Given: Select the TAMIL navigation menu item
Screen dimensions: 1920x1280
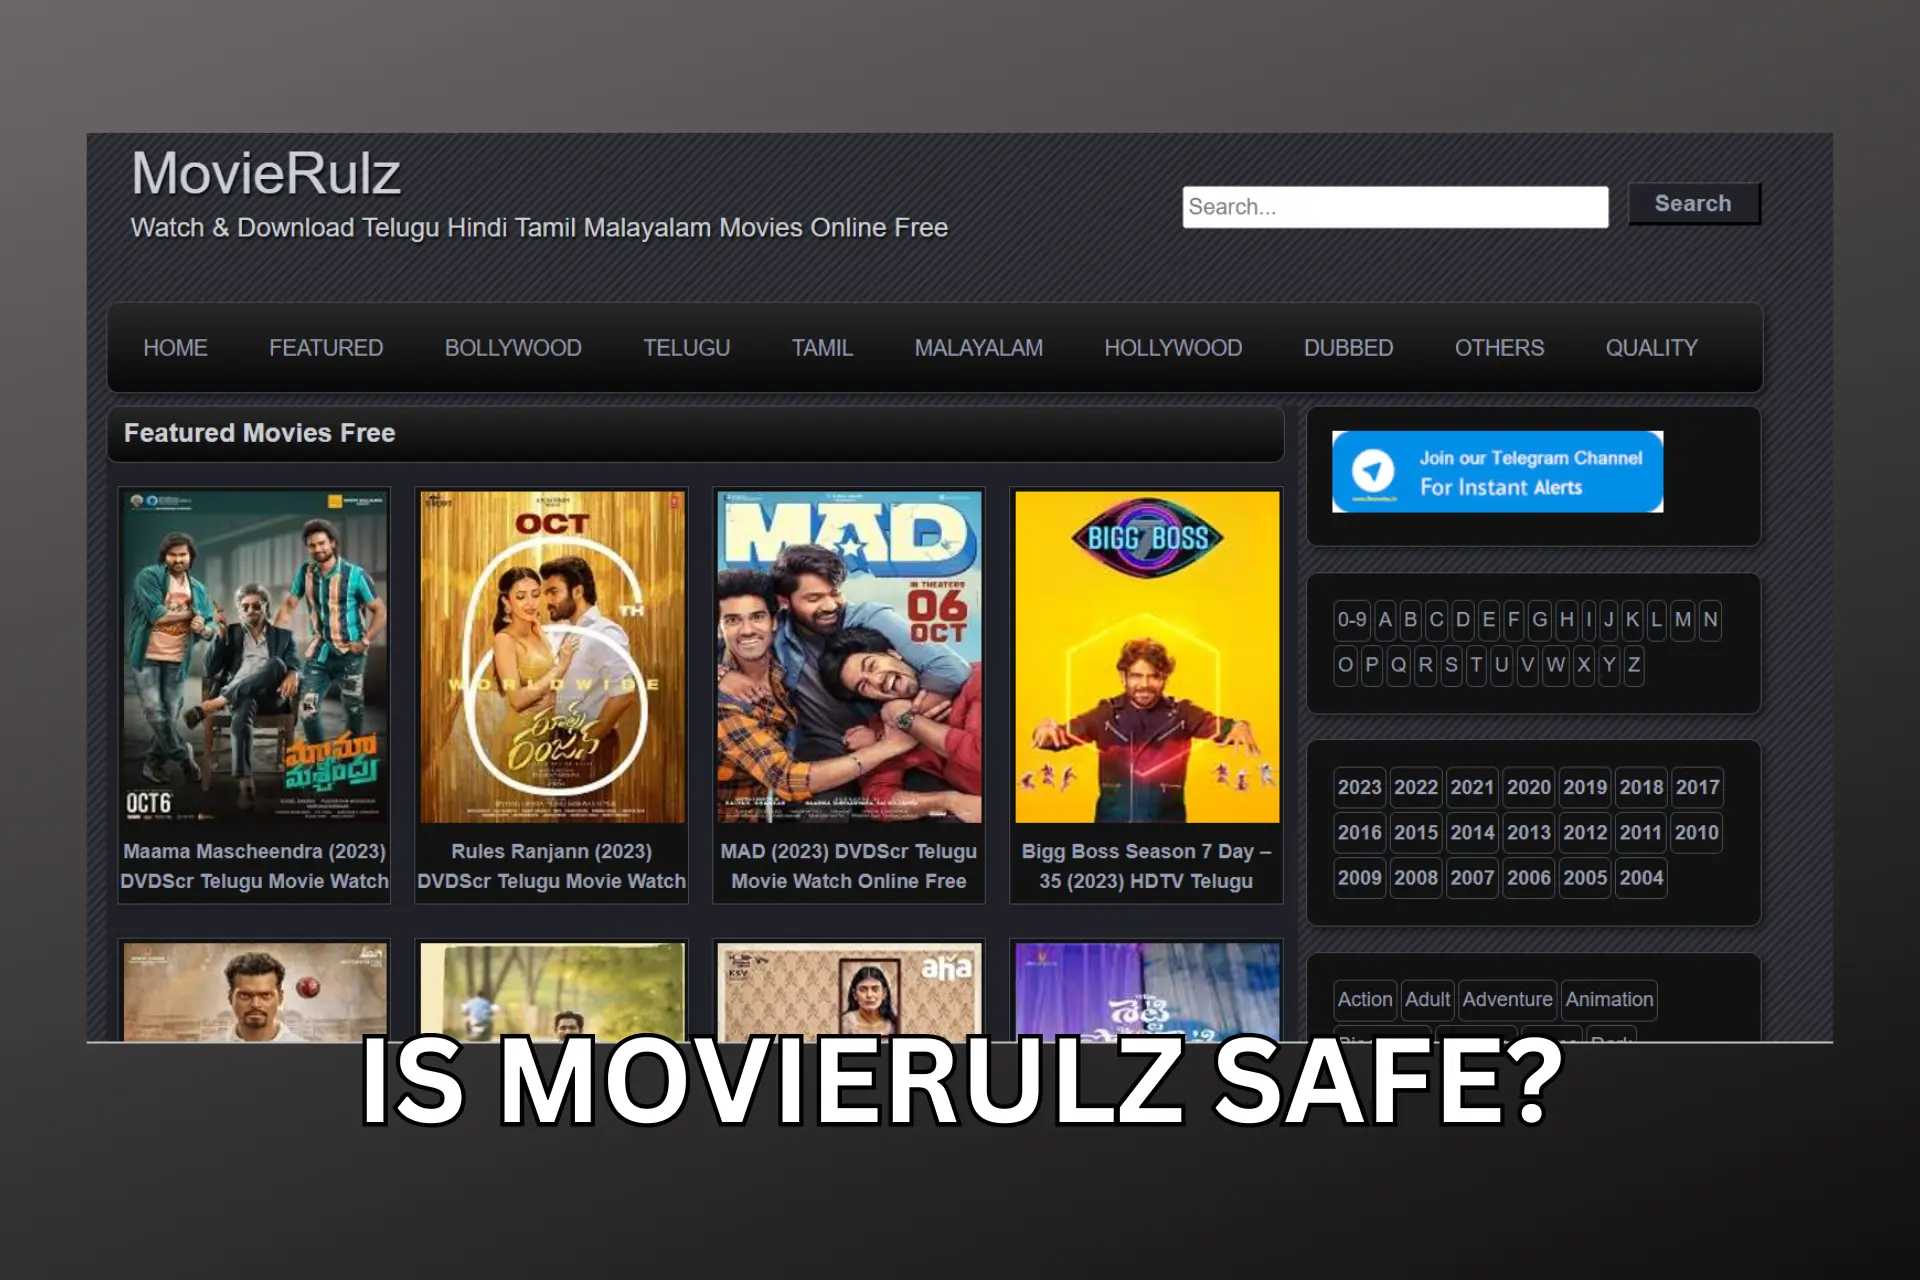Looking at the screenshot, I should (821, 347).
